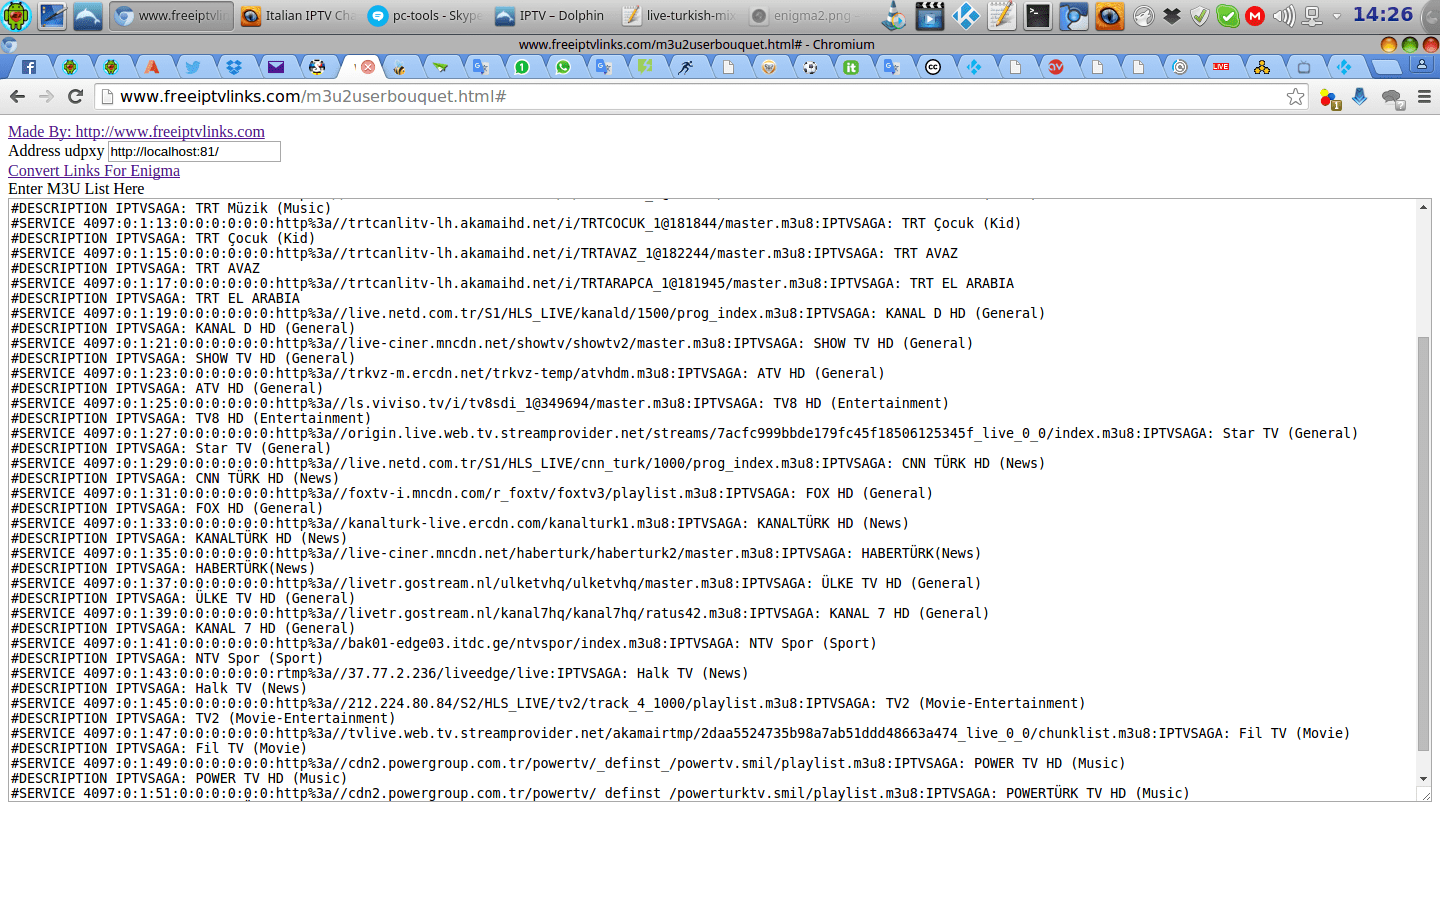Viewport: 1440px width, 900px height.
Task: Click the Chromium launcher icon in the panel
Action: point(1074,15)
